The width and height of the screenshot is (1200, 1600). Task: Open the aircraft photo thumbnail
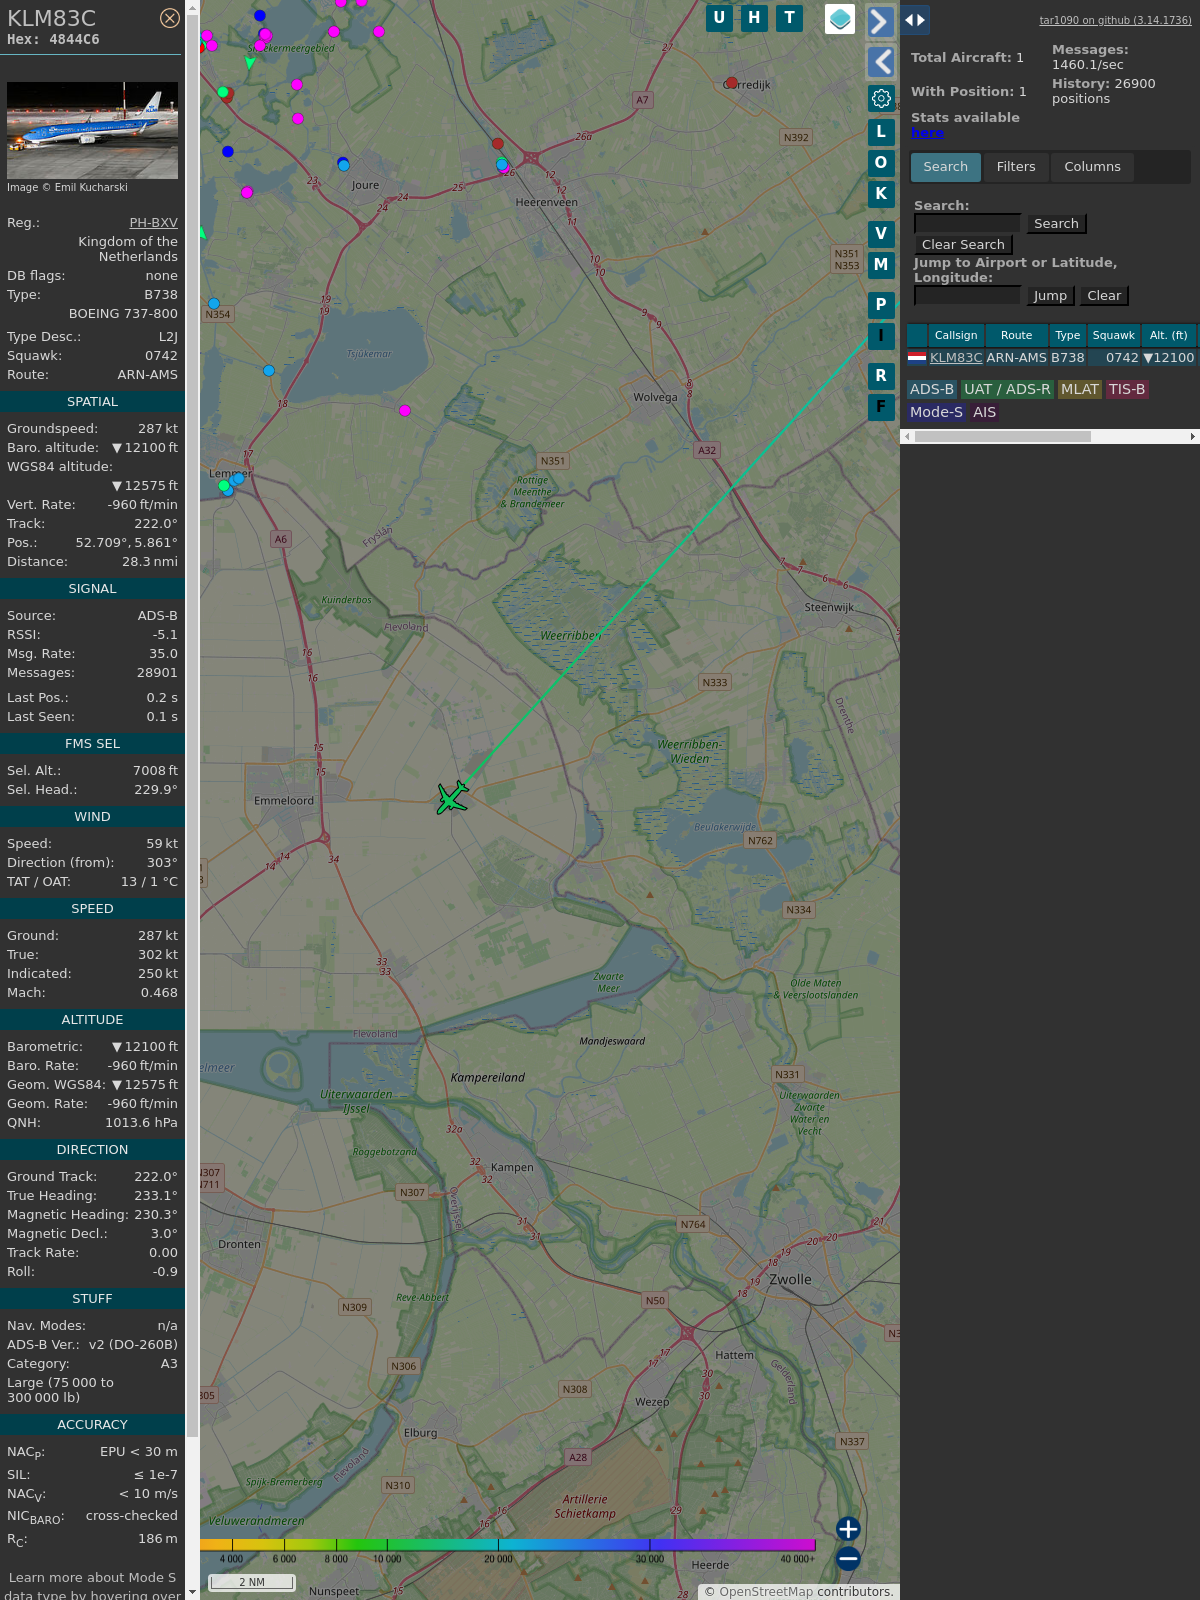92,131
